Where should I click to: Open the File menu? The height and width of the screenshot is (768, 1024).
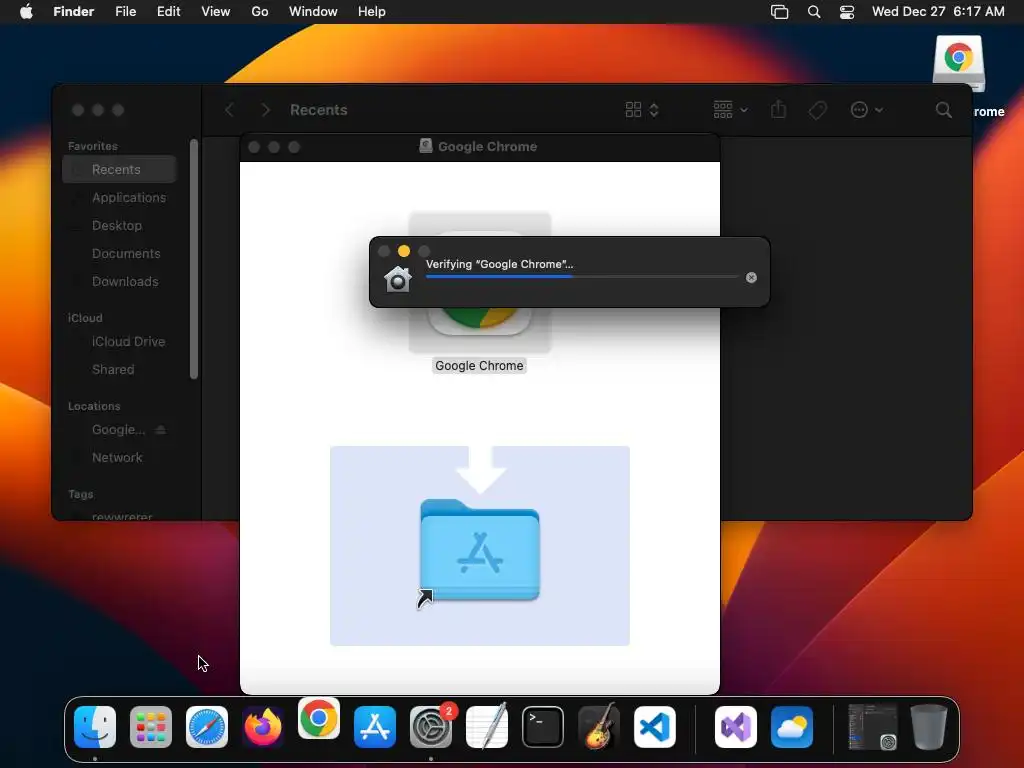pos(125,12)
